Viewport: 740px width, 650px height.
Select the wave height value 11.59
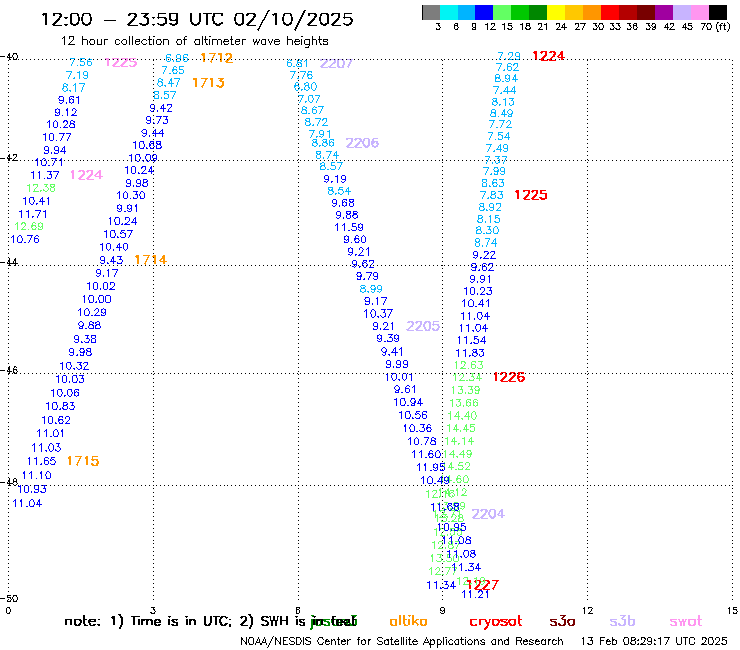[349, 228]
